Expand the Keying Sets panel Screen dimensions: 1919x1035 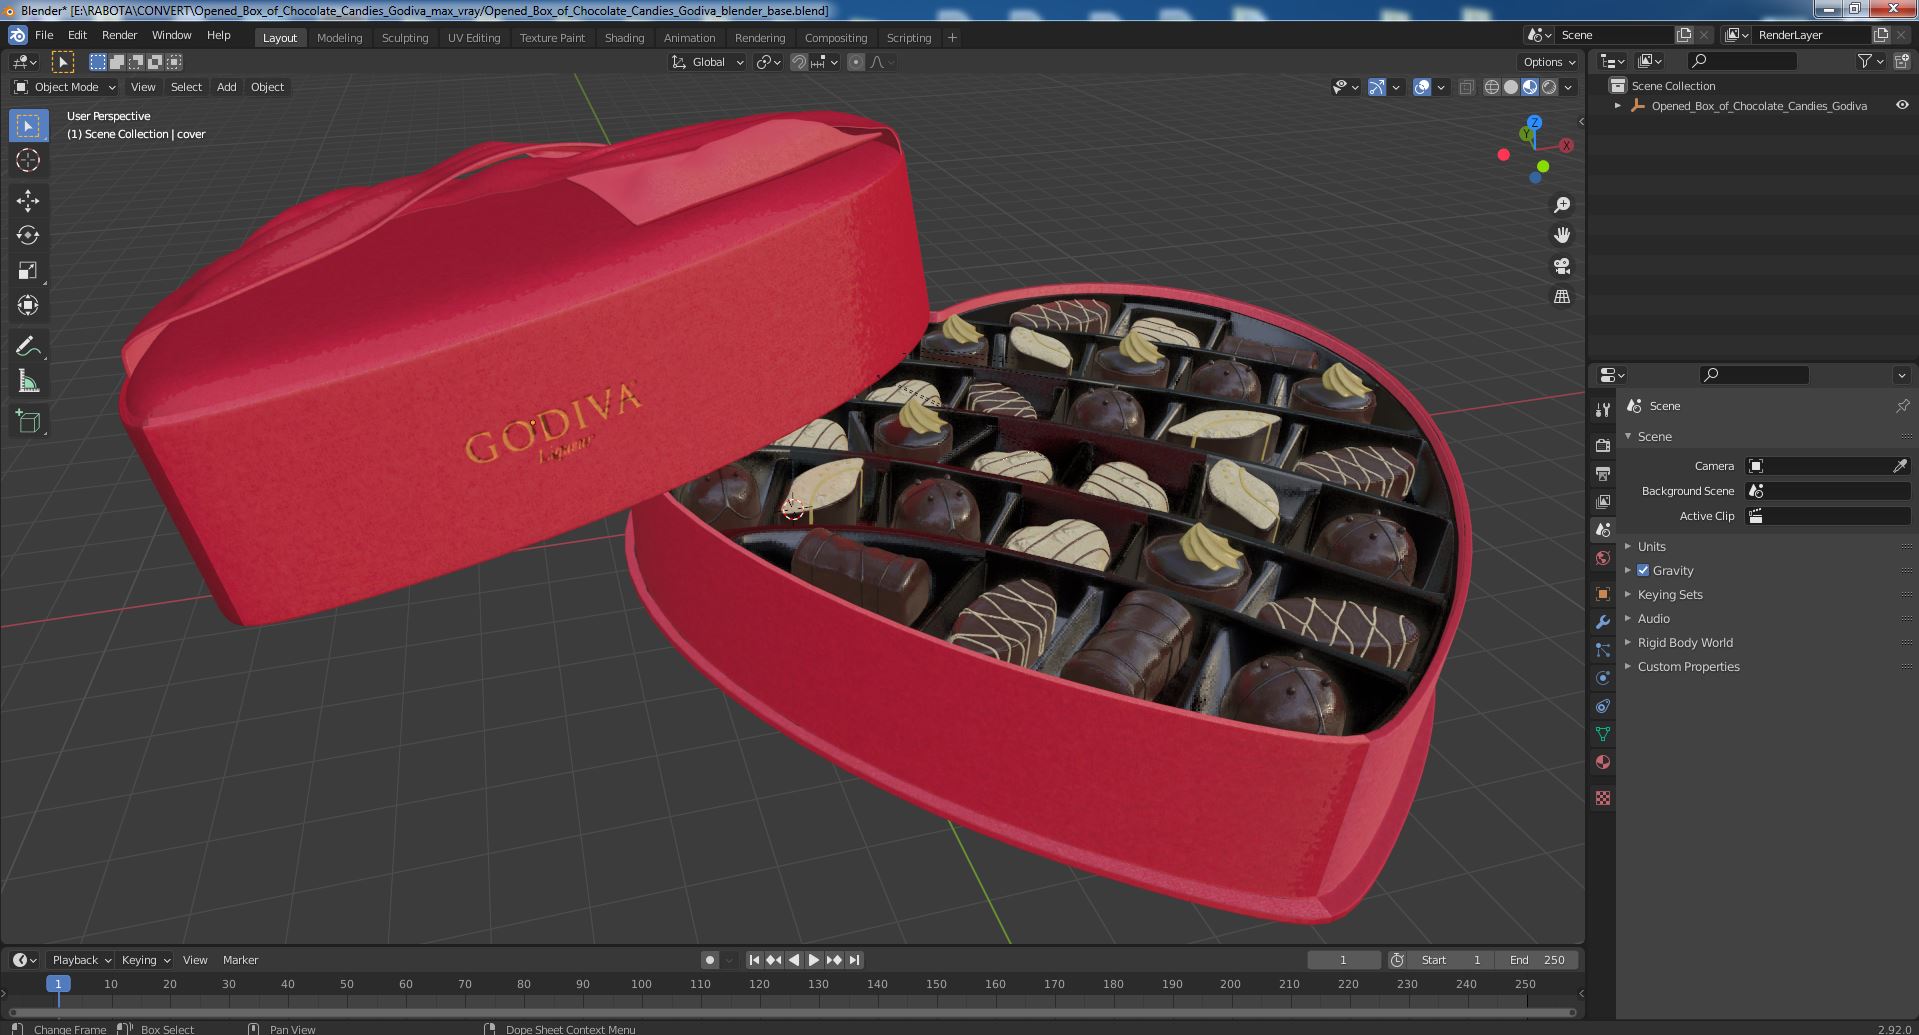click(x=1669, y=594)
